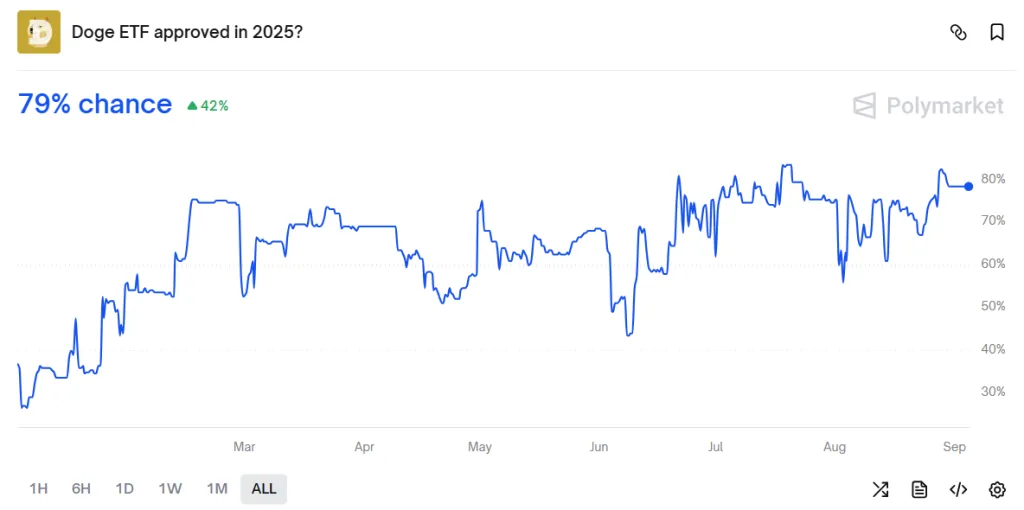Open chart settings gear

[x=997, y=489]
